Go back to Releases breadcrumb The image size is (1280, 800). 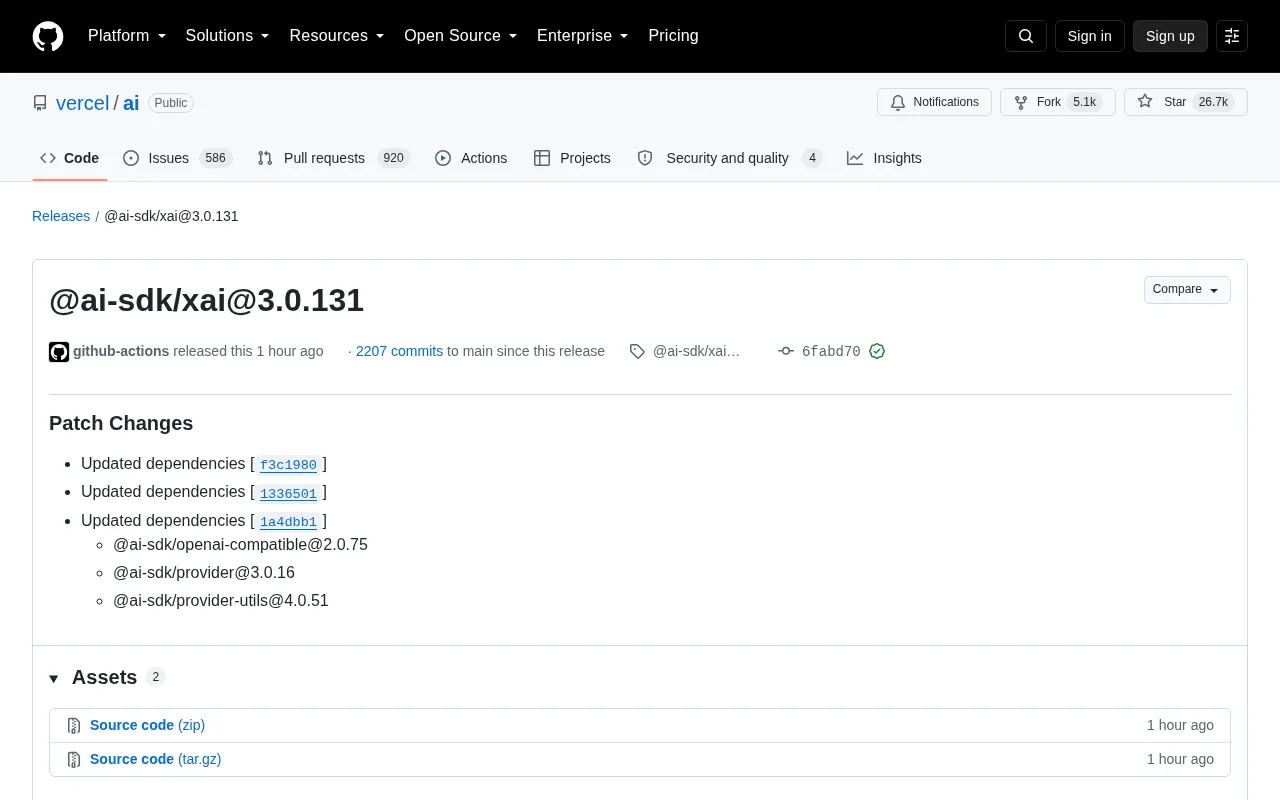[61, 216]
